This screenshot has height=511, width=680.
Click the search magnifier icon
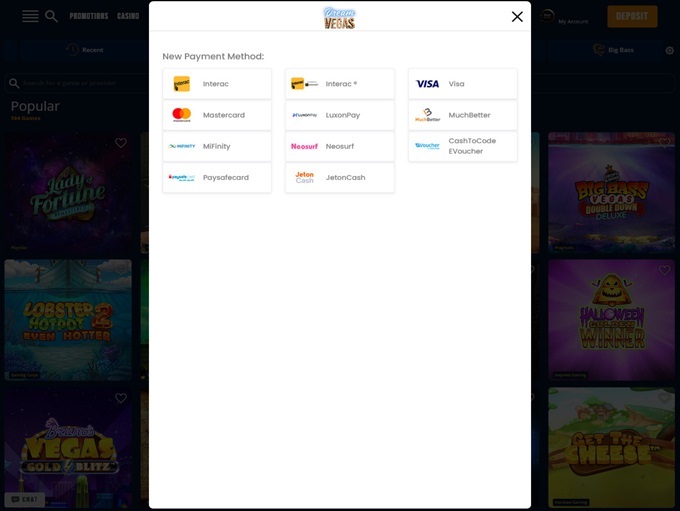(x=52, y=16)
